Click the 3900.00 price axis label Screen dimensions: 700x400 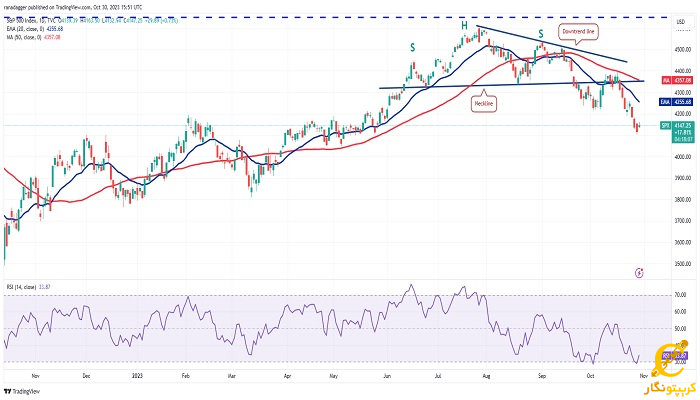(x=683, y=178)
